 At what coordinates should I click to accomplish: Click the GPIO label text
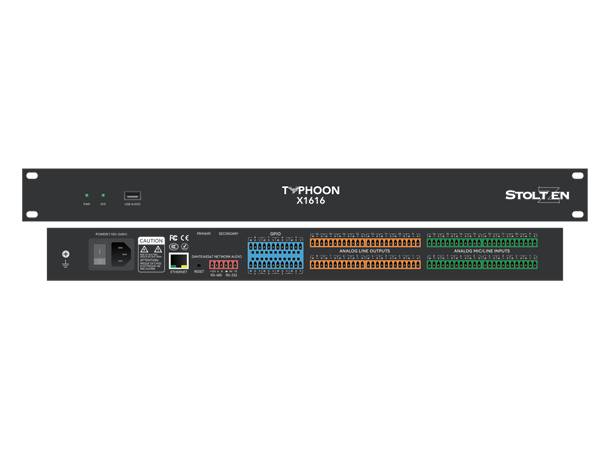point(275,234)
